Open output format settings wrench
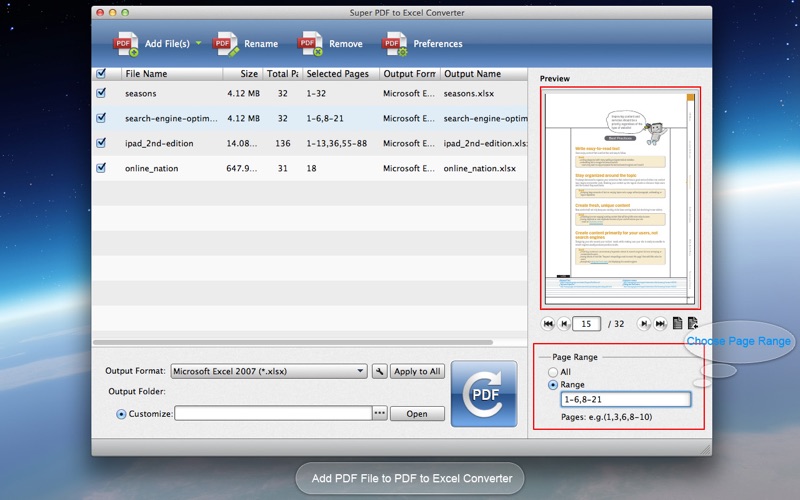This screenshot has width=800, height=500. (x=379, y=371)
